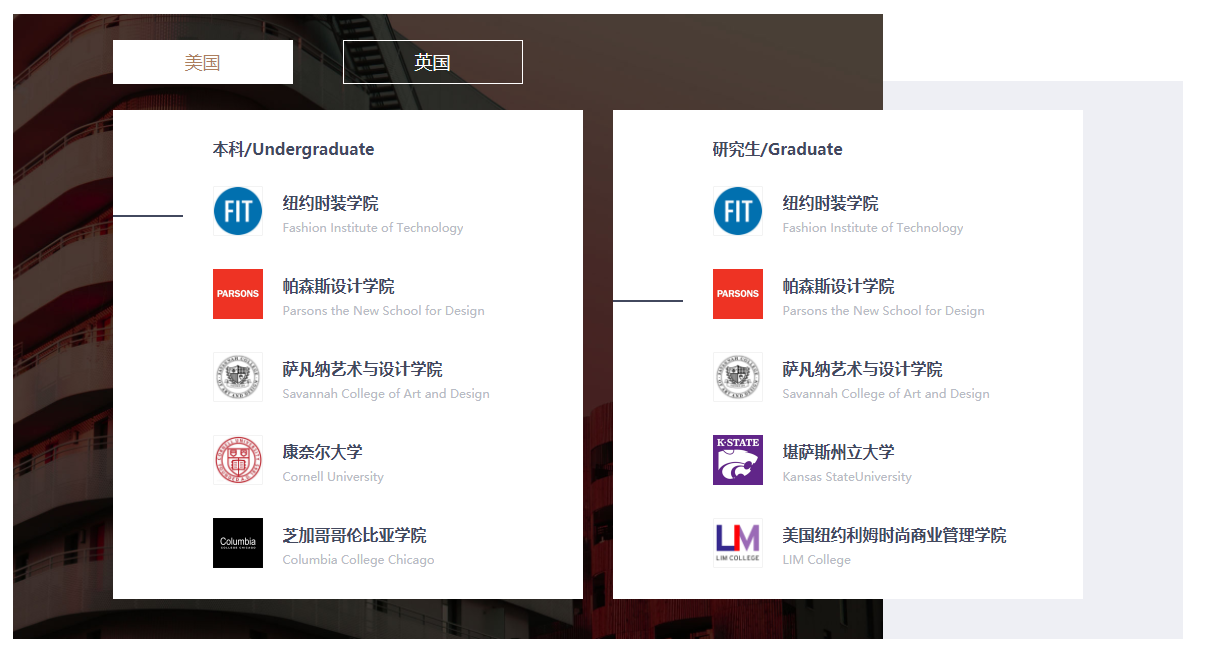This screenshot has width=1205, height=657.
Task: Click the FIT logo under Graduate
Action: click(x=738, y=211)
